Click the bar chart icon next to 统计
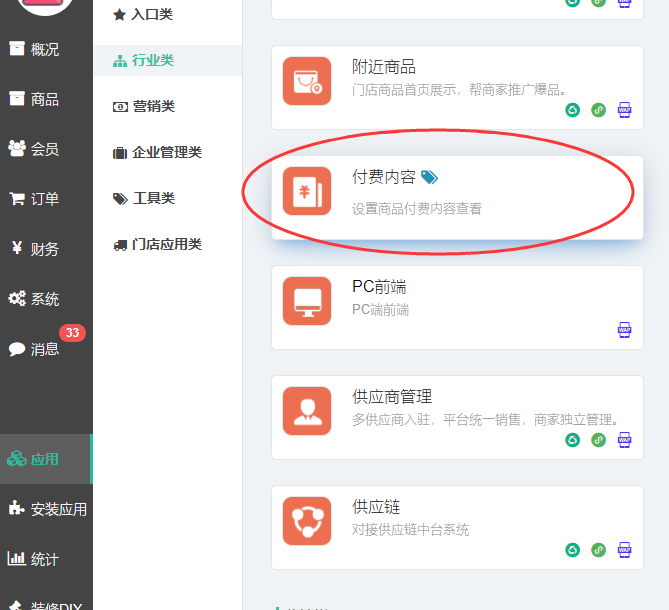This screenshot has width=669, height=610. pyautogui.click(x=17, y=558)
